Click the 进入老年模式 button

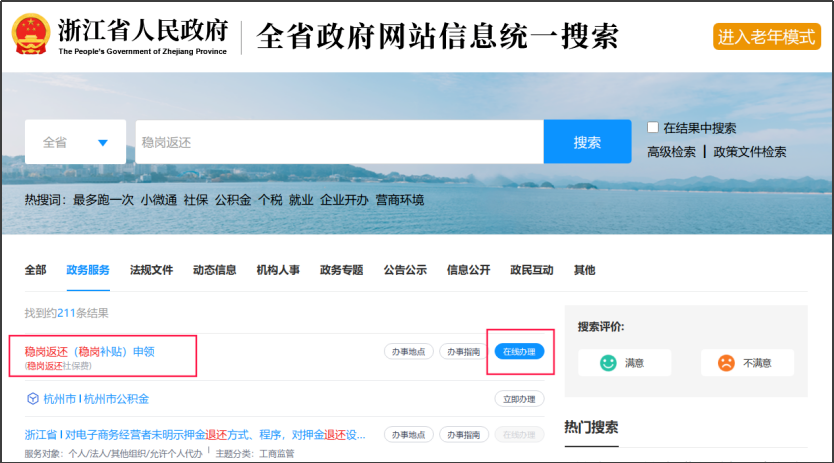pos(766,37)
